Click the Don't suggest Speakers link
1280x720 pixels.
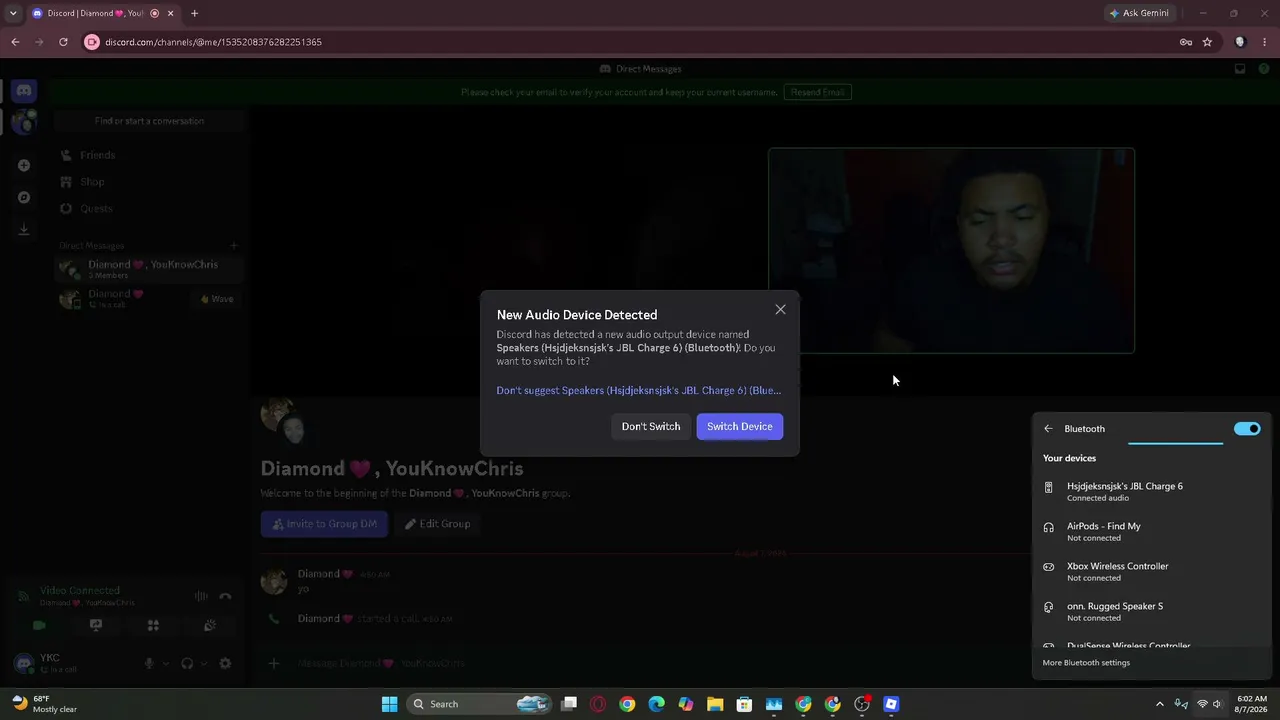(639, 390)
